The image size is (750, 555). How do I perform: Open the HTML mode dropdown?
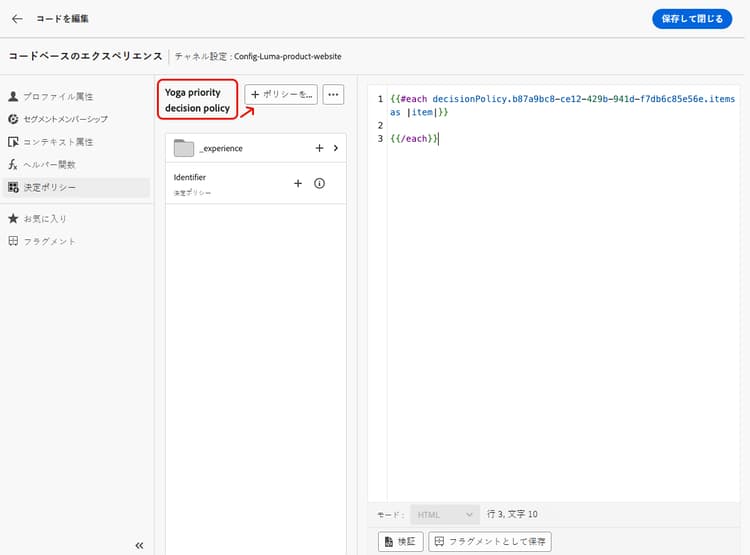445,515
